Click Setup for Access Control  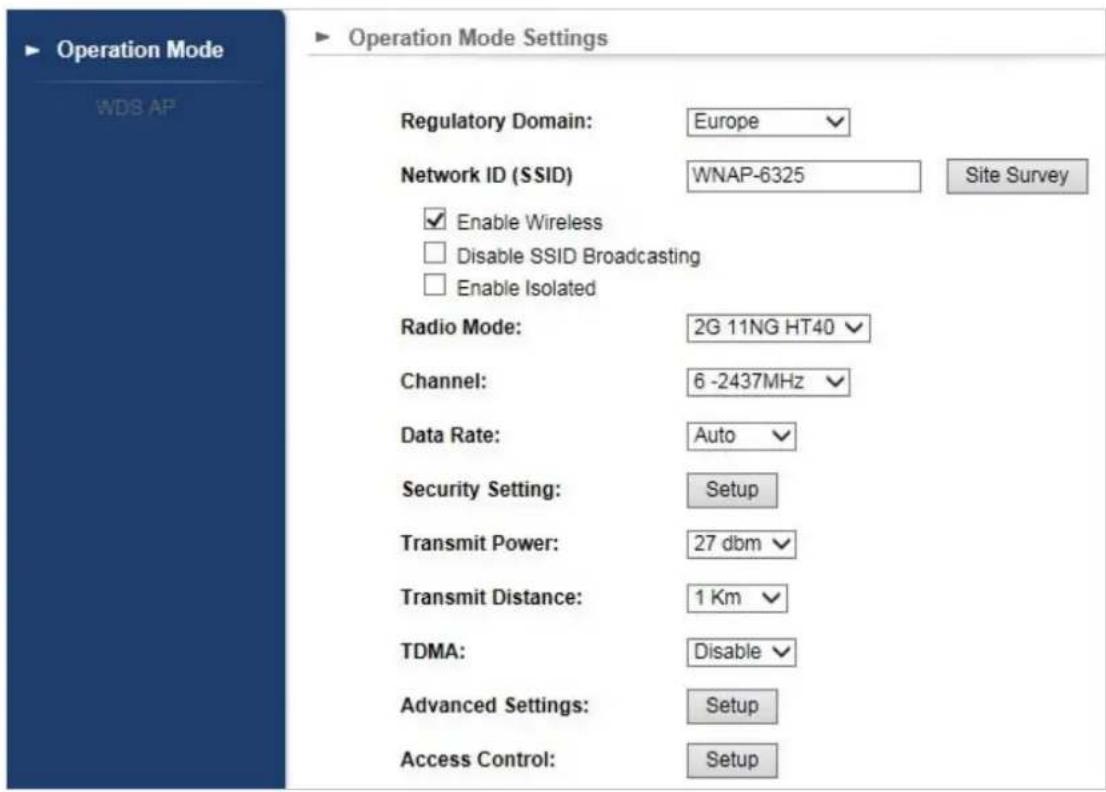click(732, 760)
